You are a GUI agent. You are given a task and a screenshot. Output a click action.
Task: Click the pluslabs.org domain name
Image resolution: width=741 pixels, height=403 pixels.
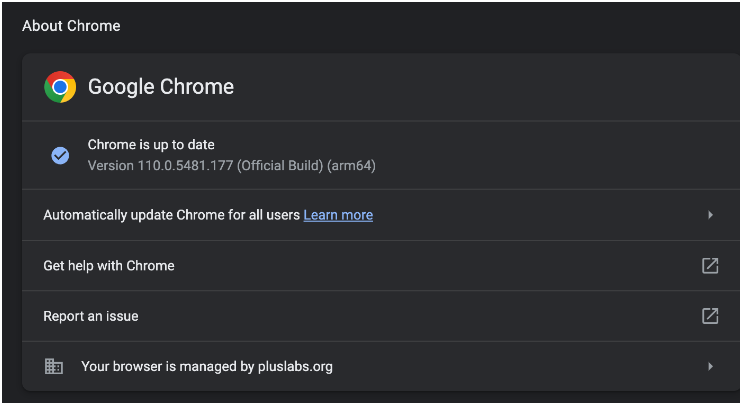coord(295,367)
